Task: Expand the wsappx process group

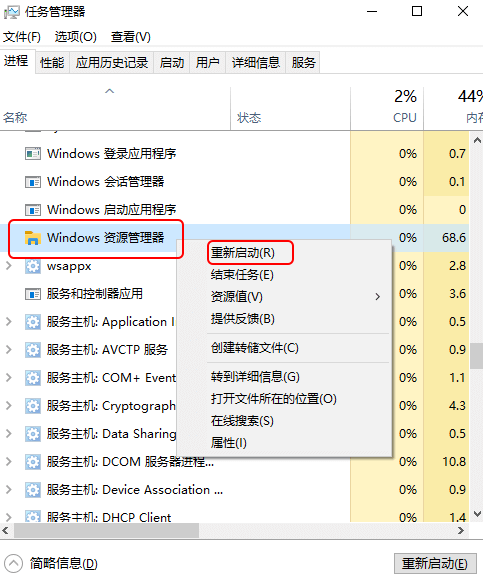Action: click(9, 266)
